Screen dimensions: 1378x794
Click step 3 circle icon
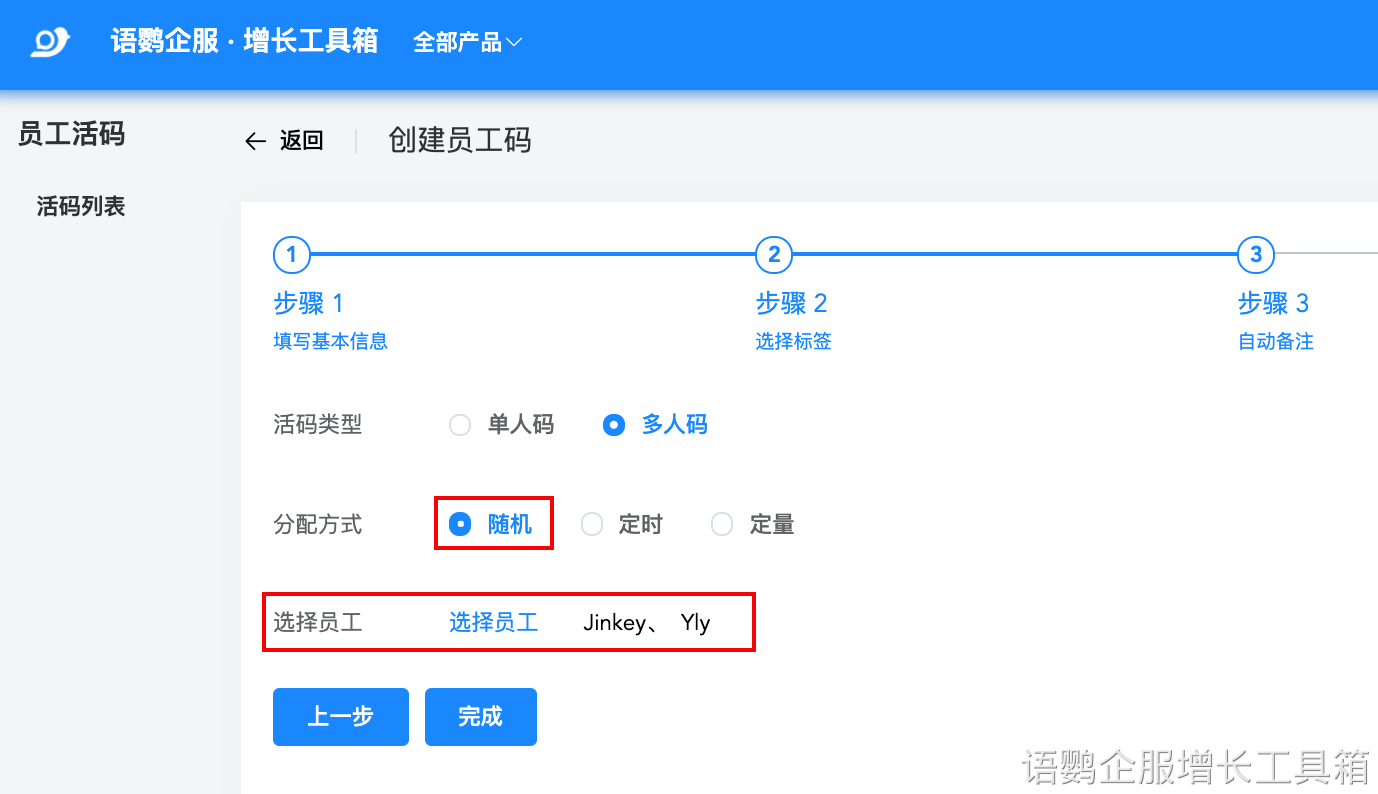click(1256, 255)
